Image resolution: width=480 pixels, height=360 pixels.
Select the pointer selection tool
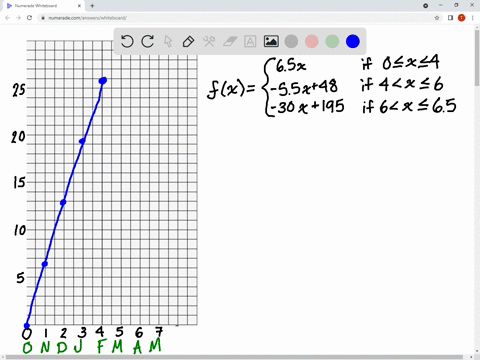click(168, 42)
